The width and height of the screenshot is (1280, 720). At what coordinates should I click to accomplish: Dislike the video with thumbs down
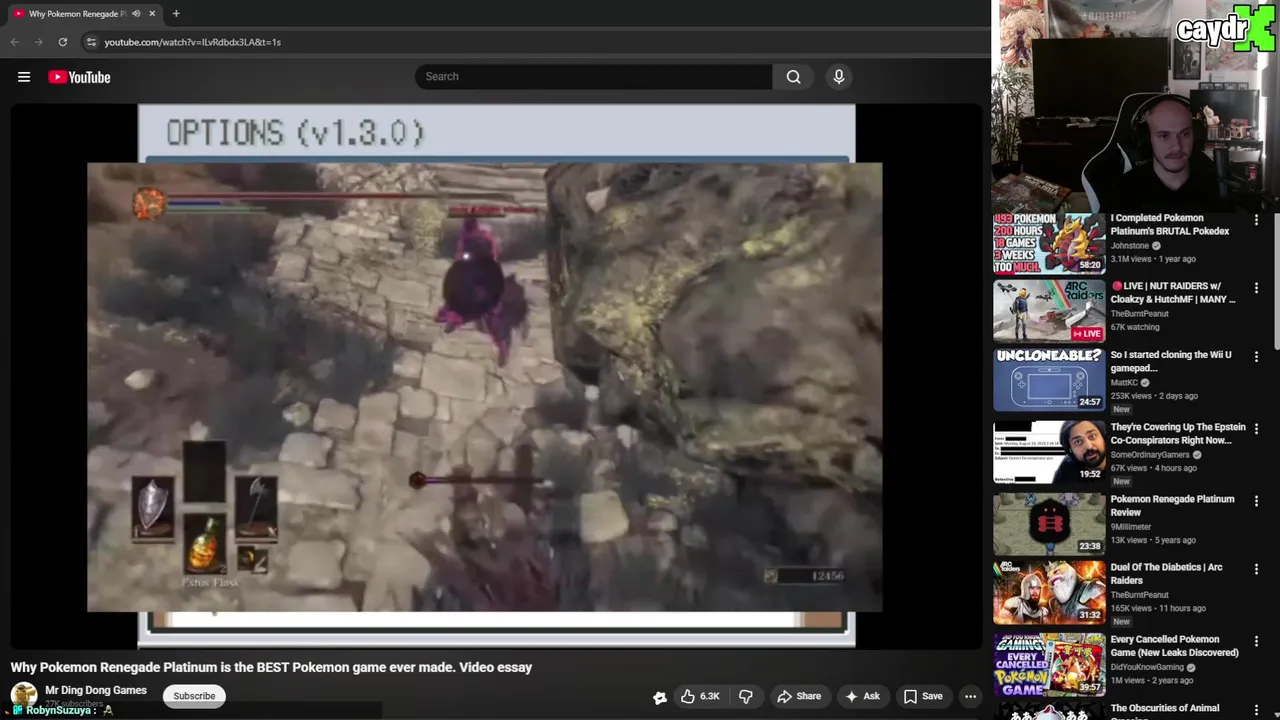[x=745, y=696]
